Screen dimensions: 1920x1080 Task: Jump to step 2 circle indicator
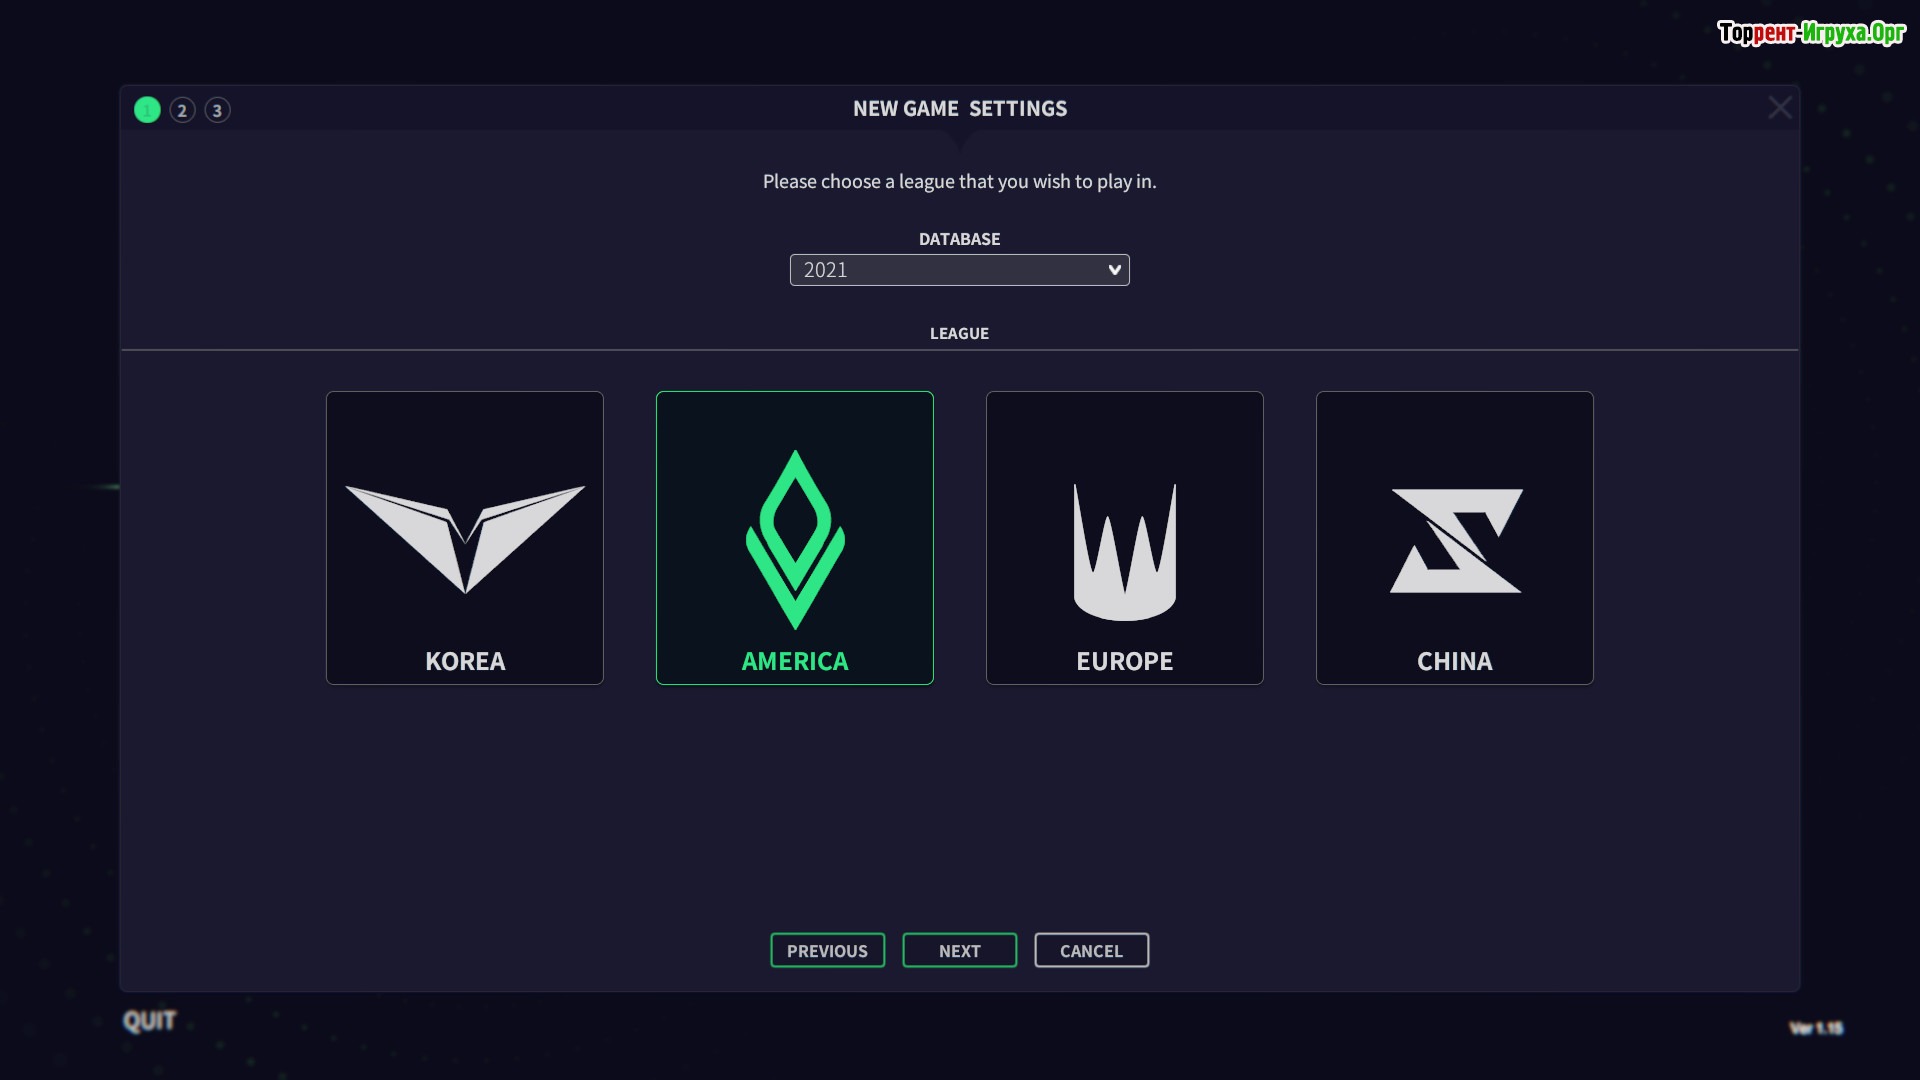(182, 110)
